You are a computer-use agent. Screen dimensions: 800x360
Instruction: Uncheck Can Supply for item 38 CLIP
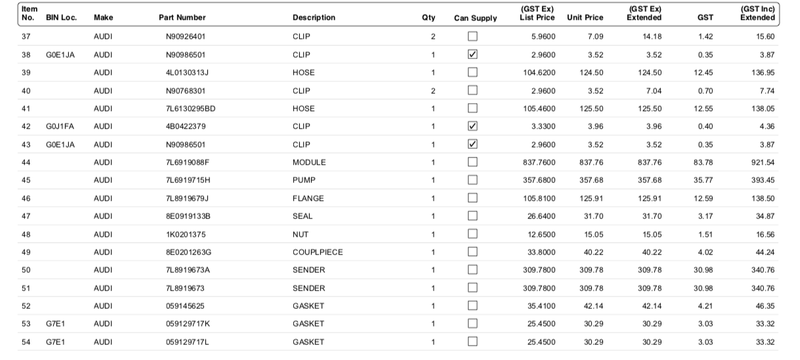click(473, 54)
